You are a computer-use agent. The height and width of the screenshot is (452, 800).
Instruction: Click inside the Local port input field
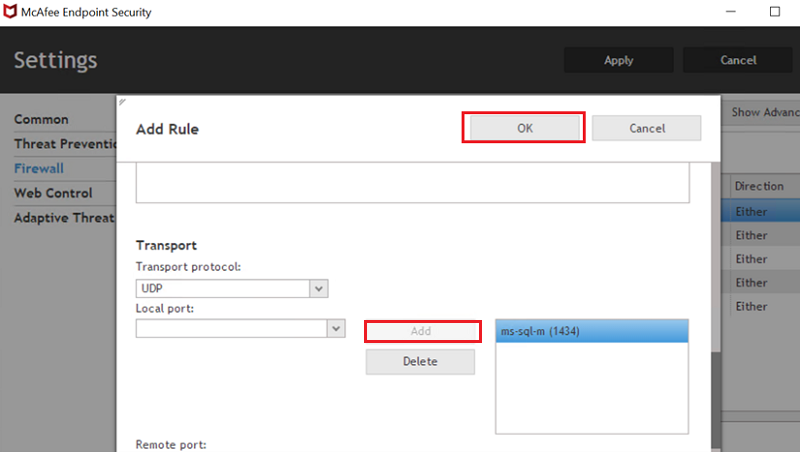(x=231, y=329)
